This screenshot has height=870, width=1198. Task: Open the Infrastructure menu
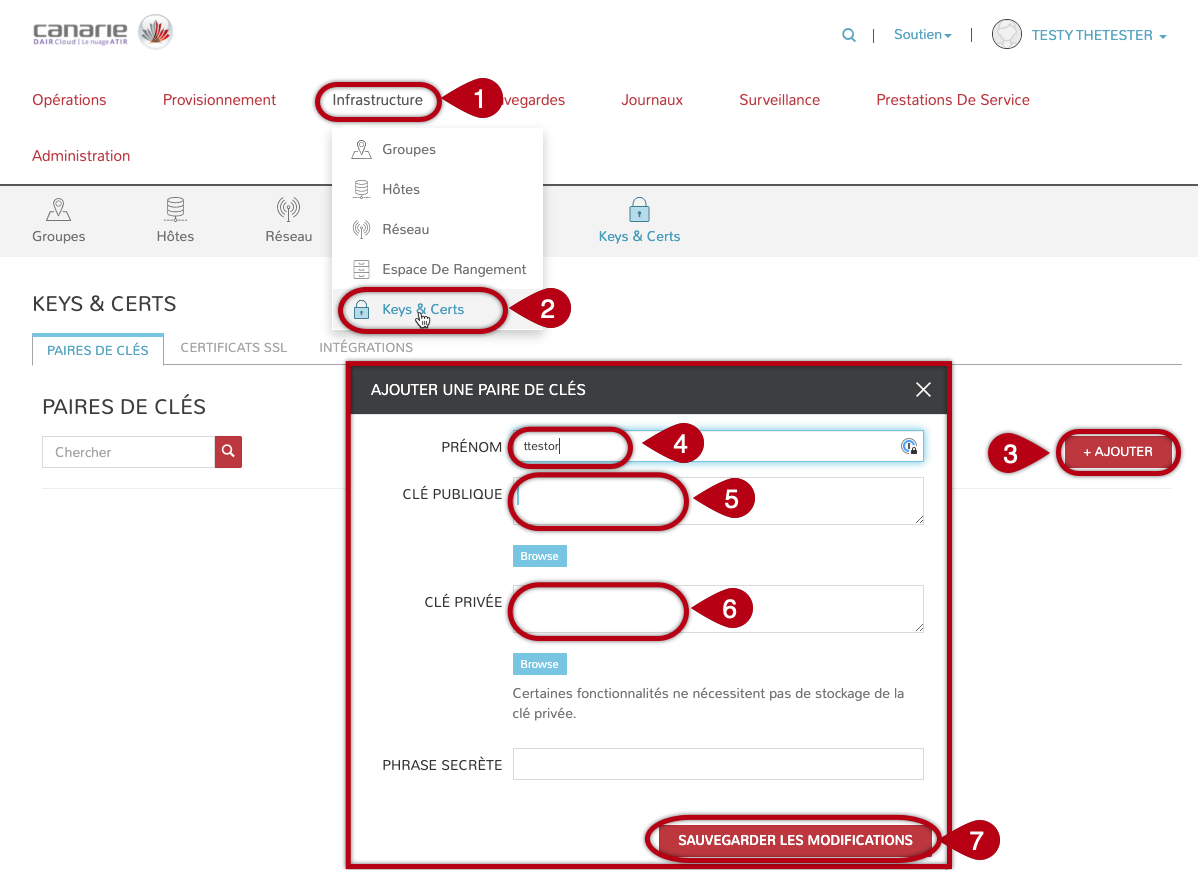click(377, 100)
